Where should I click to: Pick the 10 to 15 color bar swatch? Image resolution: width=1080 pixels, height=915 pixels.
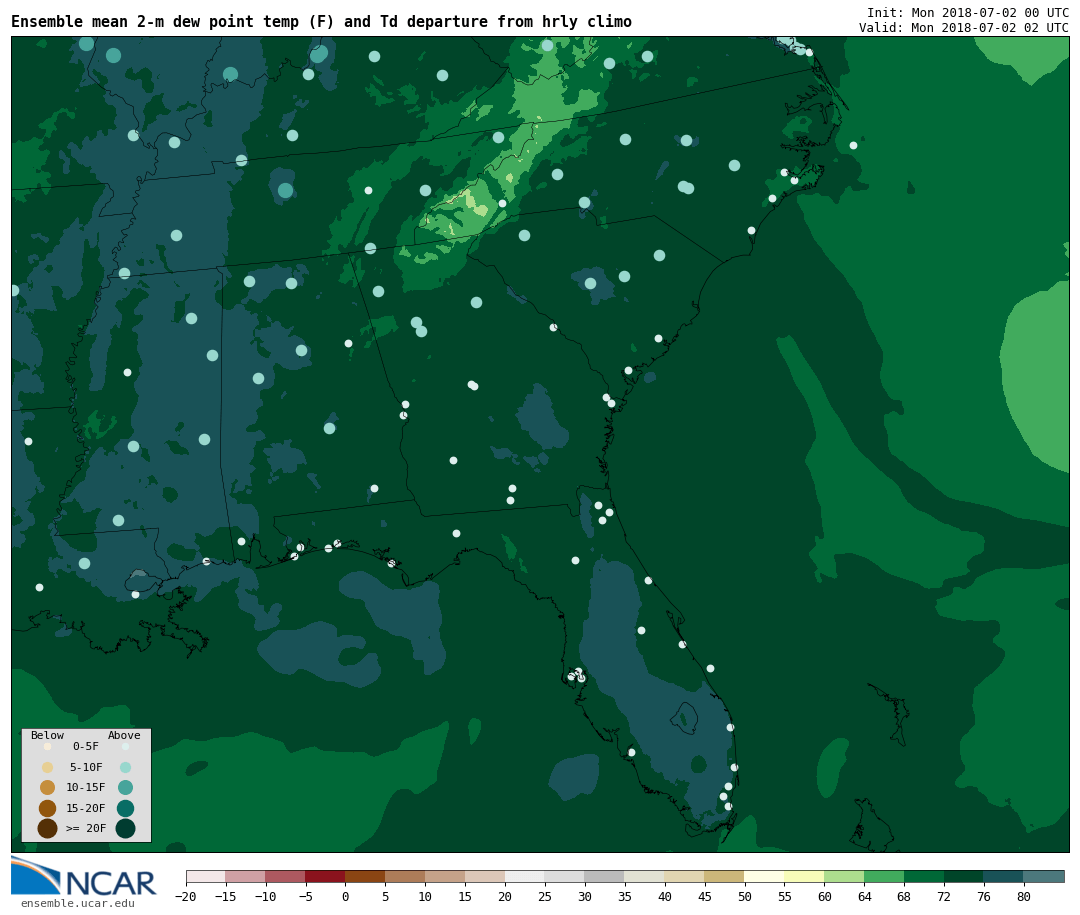click(x=445, y=877)
